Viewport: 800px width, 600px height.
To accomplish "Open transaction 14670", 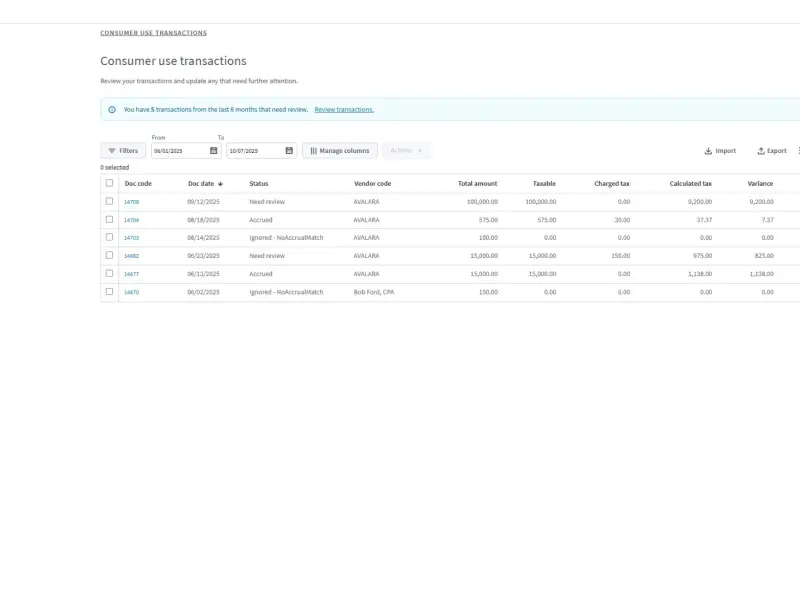I will tap(132, 292).
